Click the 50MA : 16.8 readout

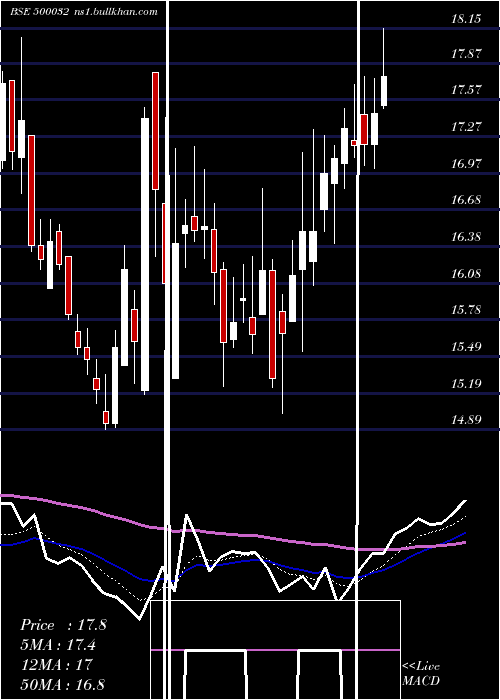coord(63,684)
